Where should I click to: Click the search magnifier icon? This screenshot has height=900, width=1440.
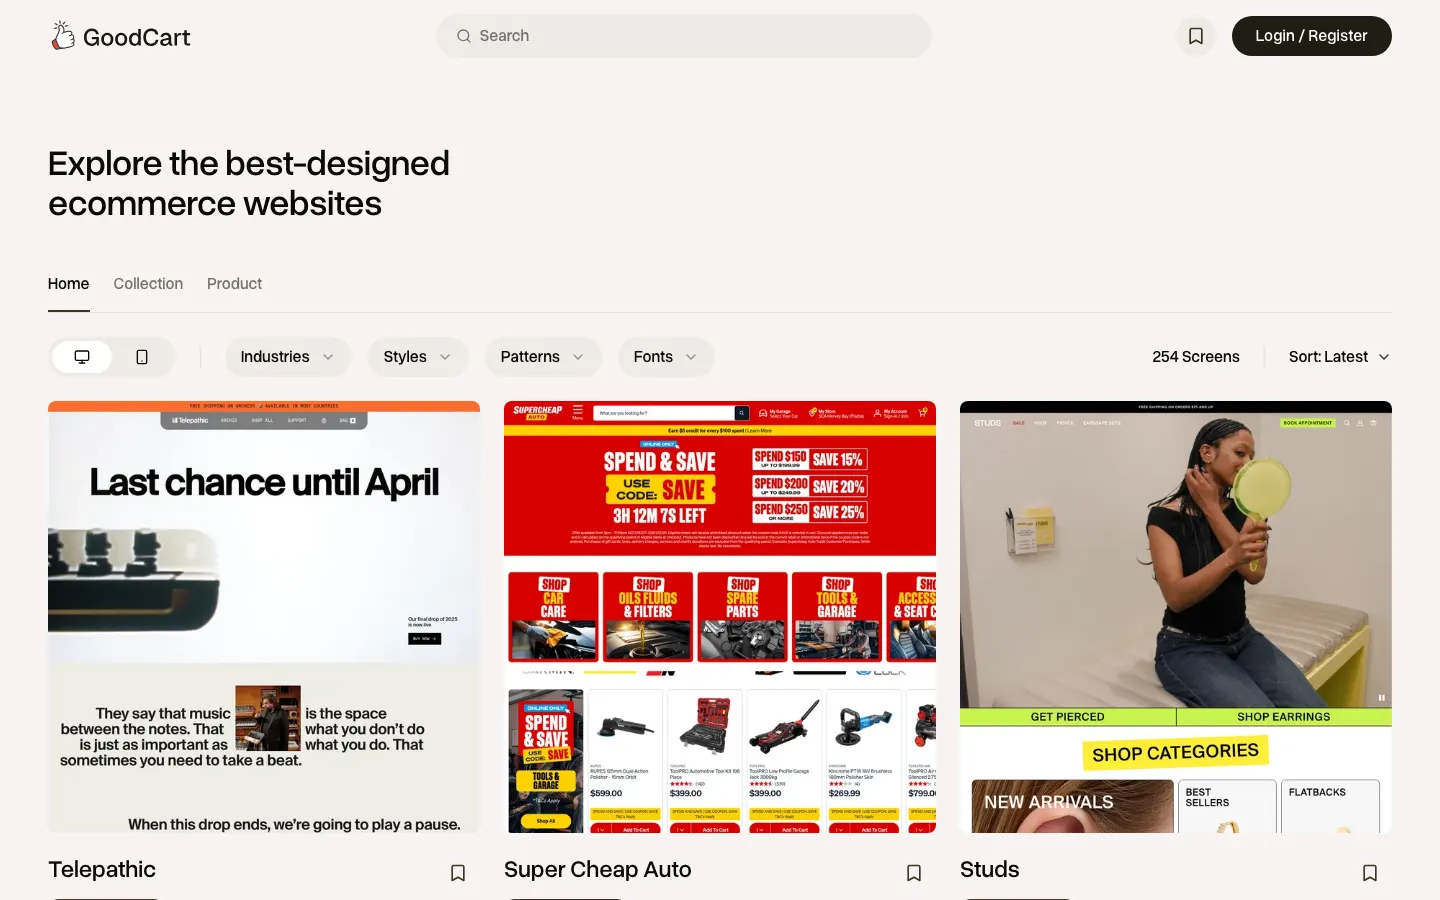(x=464, y=36)
